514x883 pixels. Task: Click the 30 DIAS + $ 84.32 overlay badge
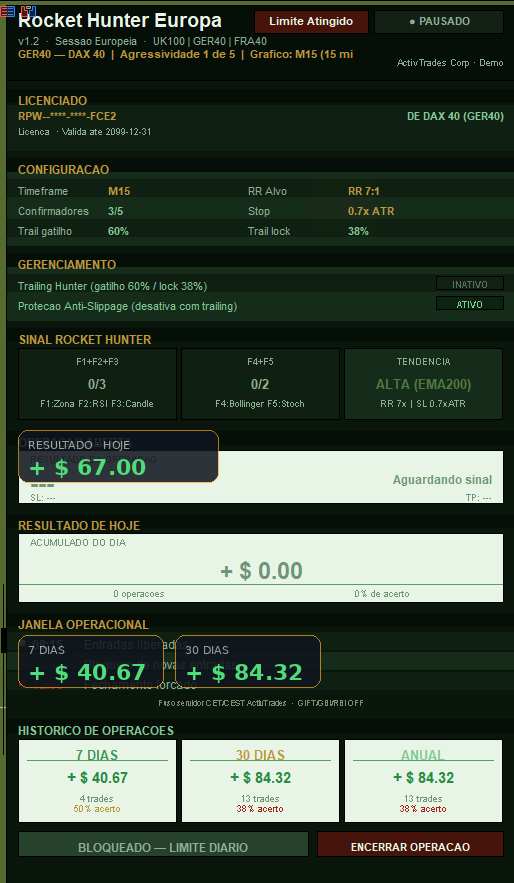point(248,662)
